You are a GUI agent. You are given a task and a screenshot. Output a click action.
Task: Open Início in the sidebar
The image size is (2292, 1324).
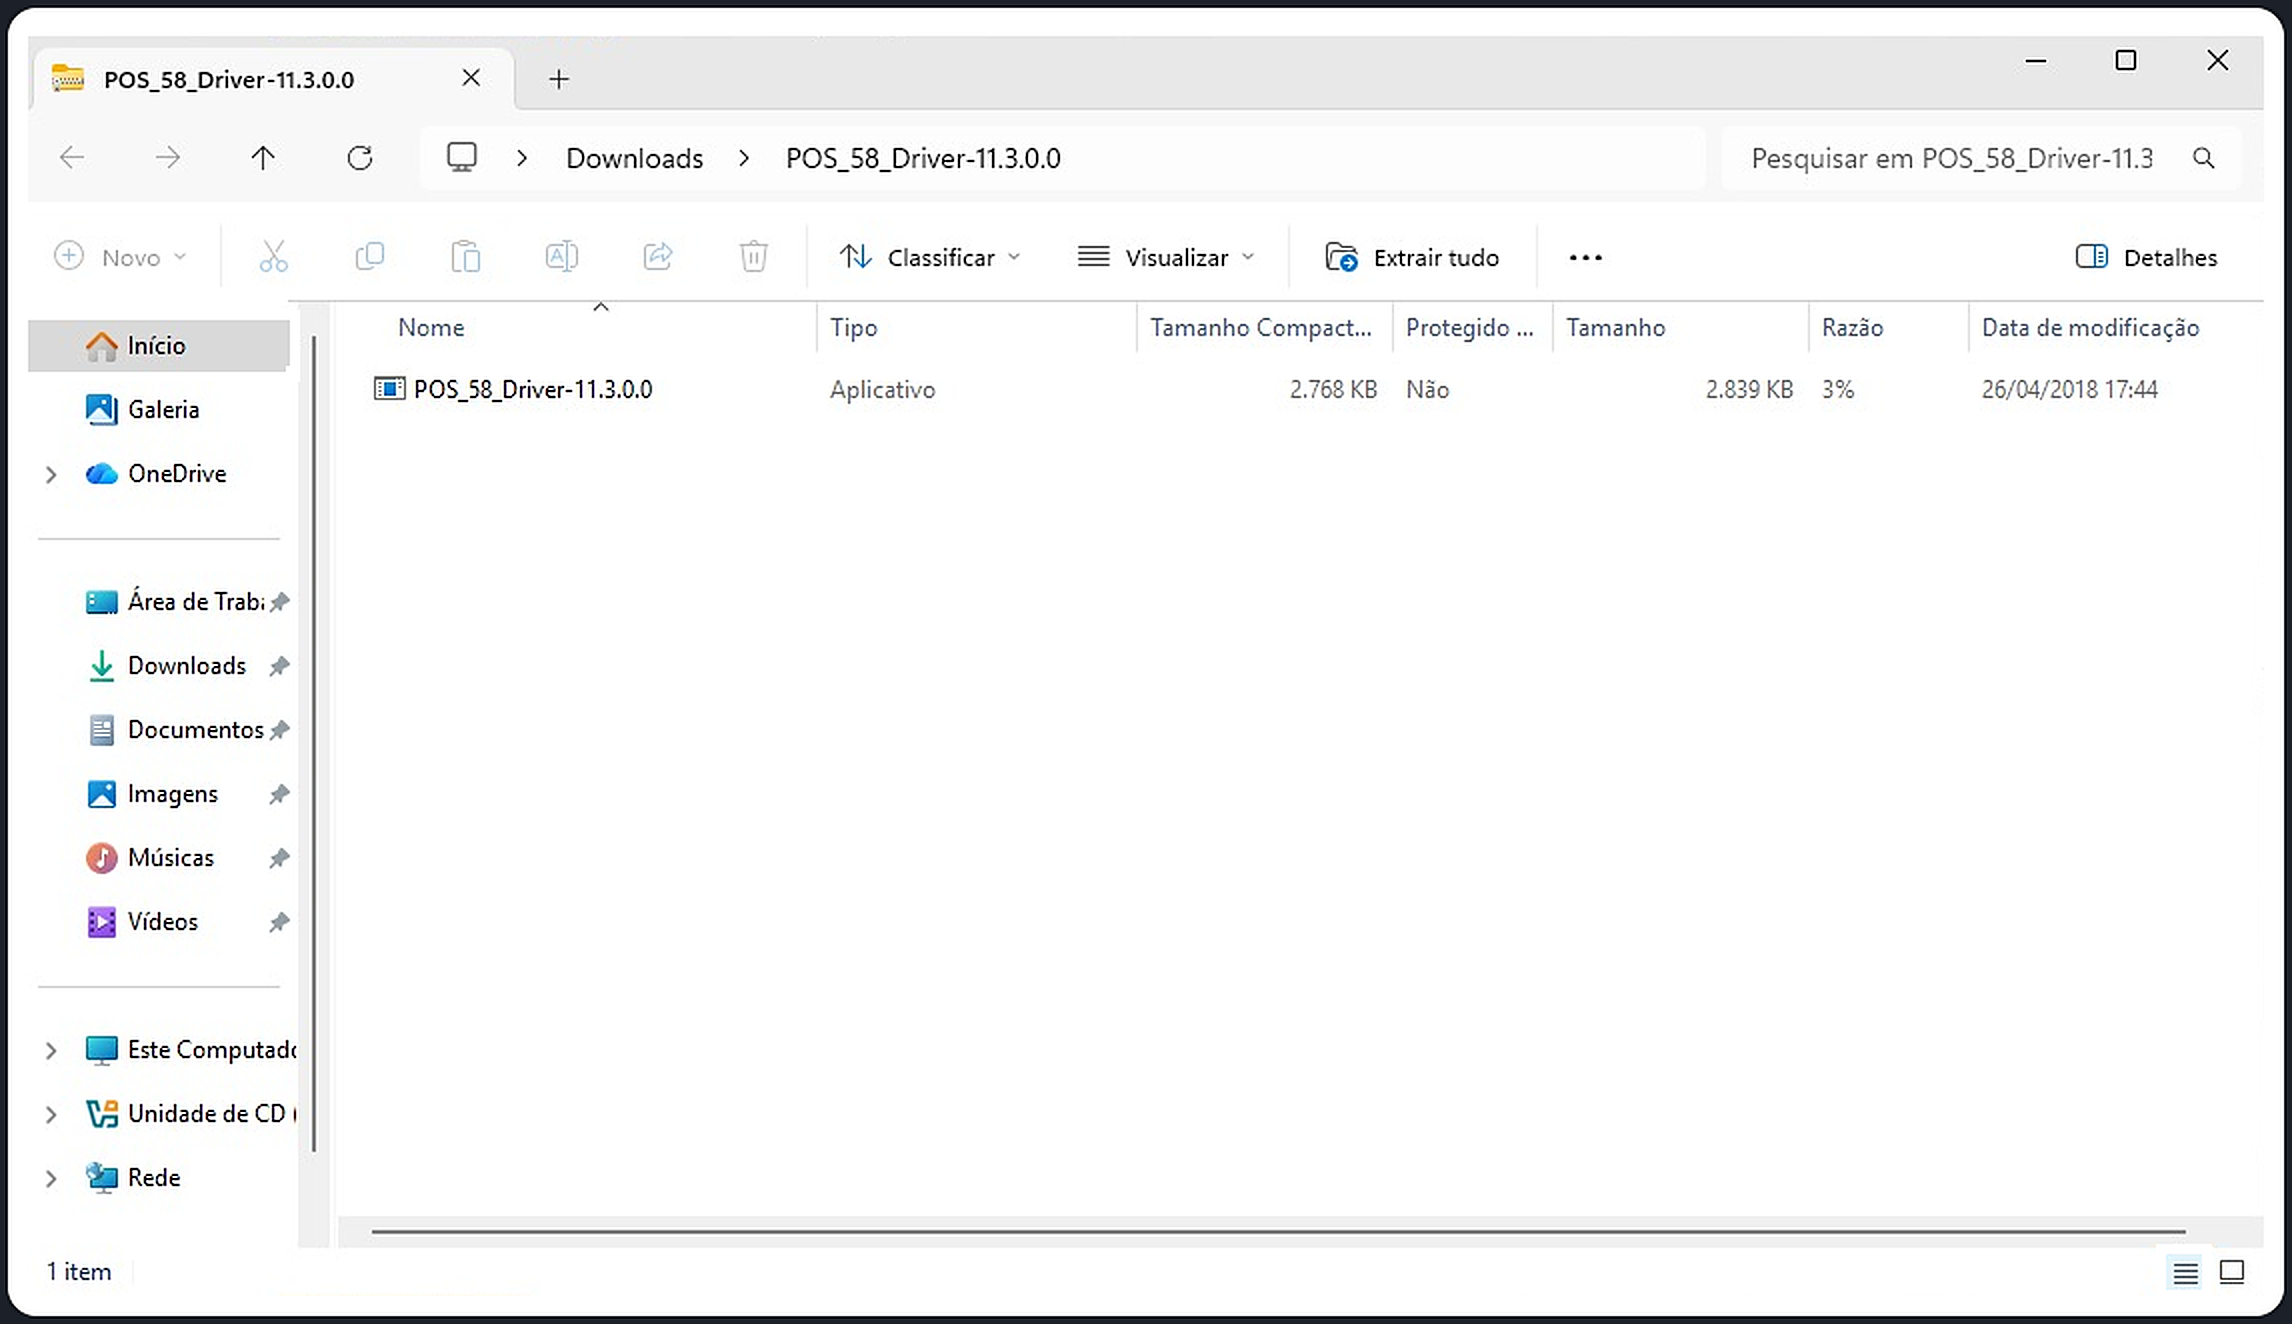[159, 346]
